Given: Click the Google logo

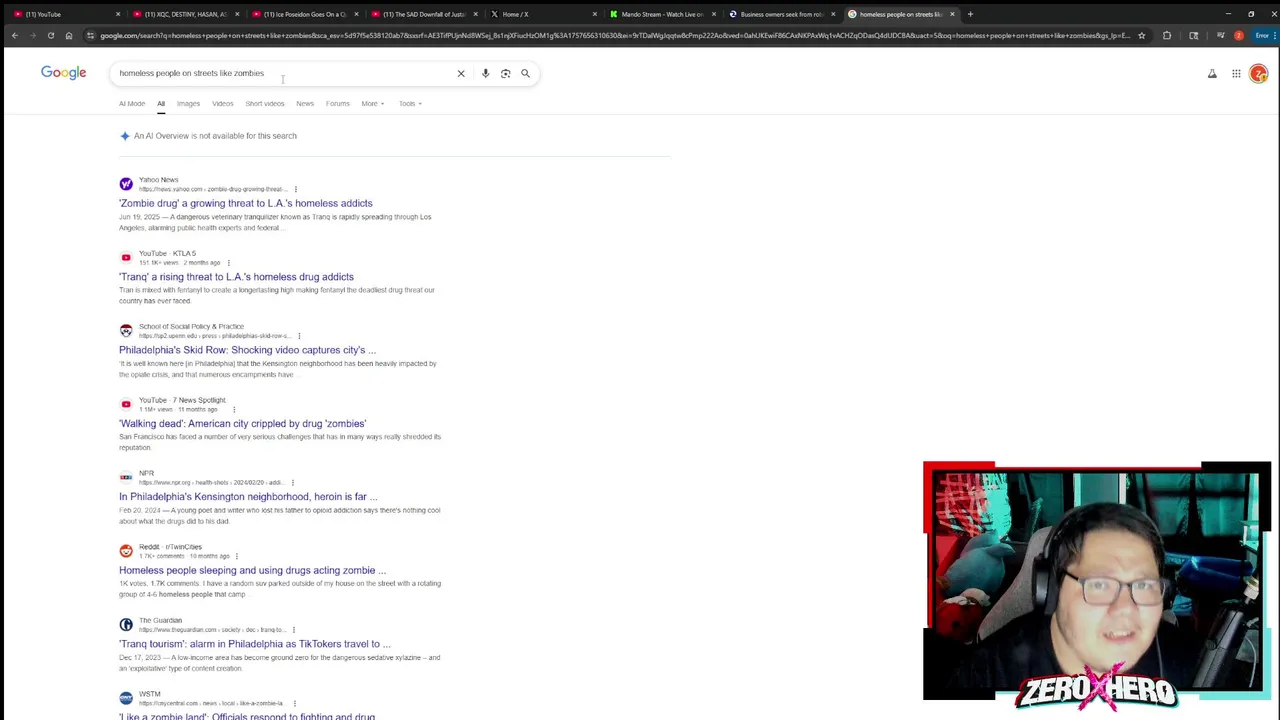Looking at the screenshot, I should [x=63, y=72].
